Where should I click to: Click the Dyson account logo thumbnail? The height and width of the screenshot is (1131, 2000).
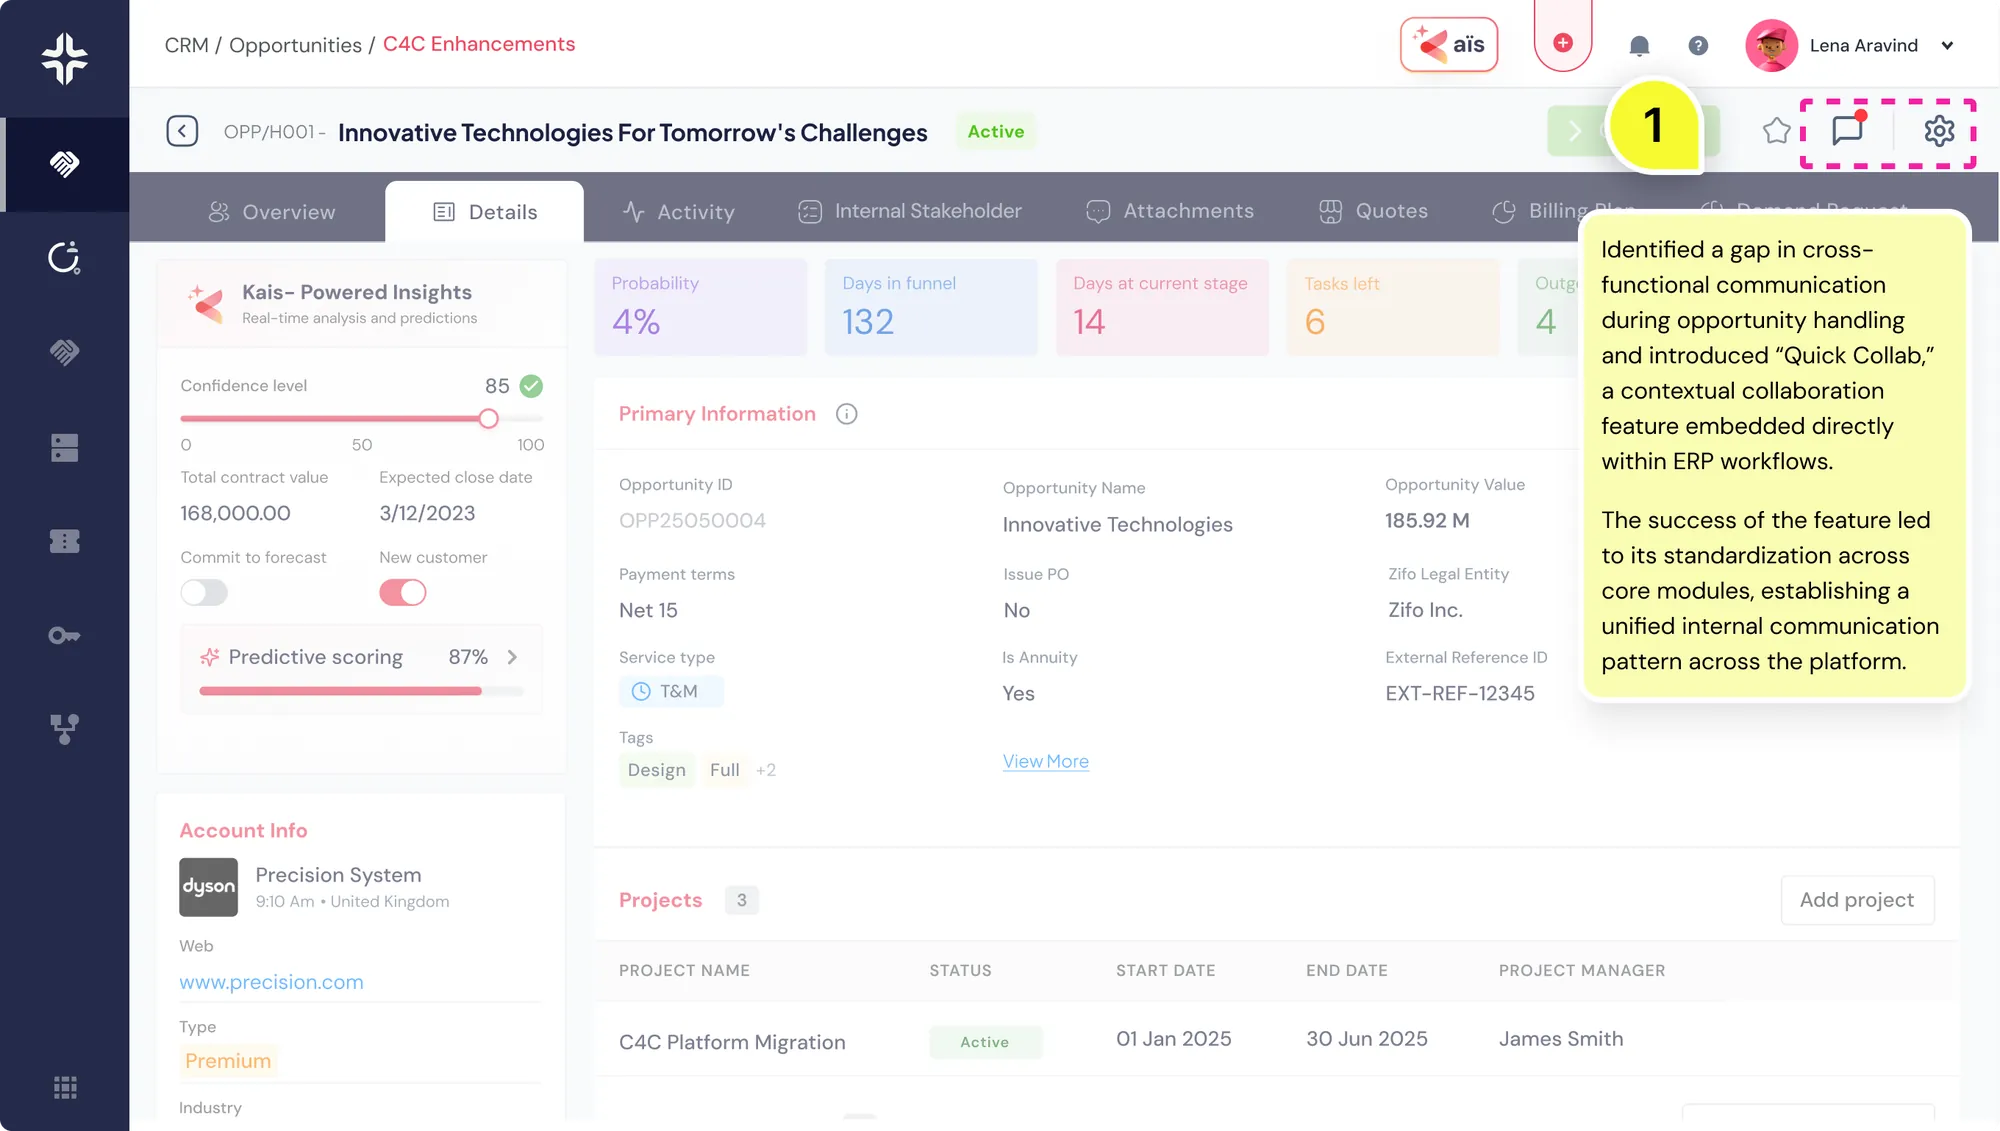[x=208, y=887]
